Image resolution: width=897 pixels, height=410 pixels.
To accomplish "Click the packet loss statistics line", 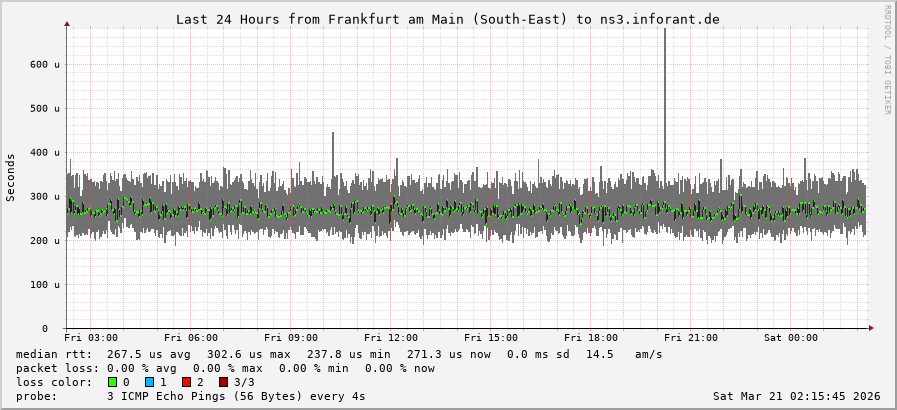I will (x=225, y=368).
